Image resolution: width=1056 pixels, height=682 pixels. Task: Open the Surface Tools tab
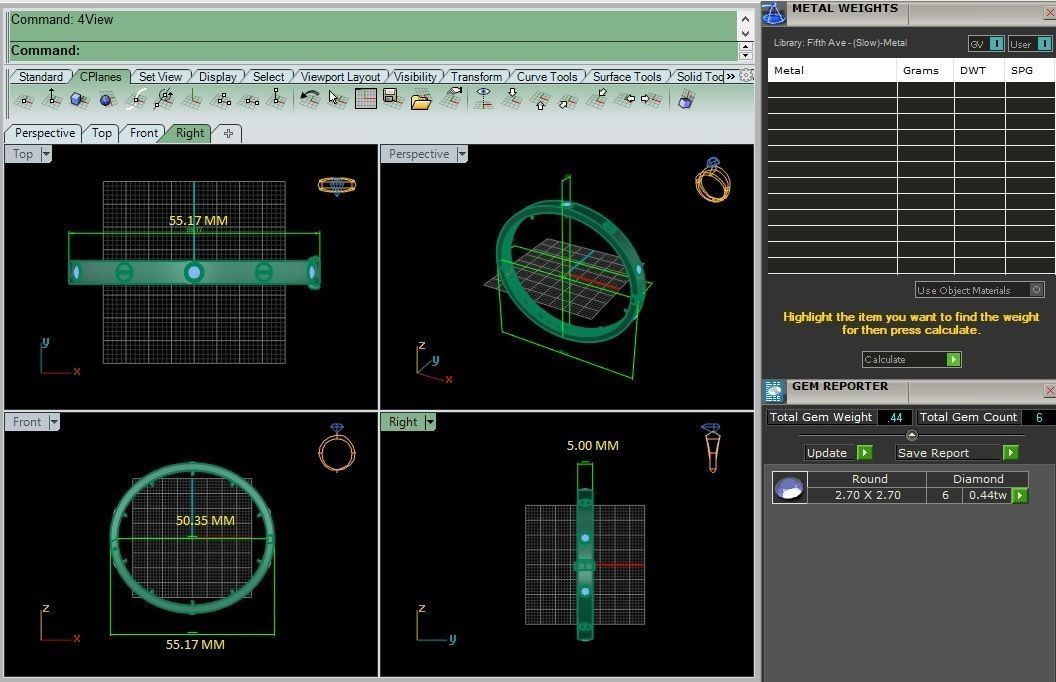(x=627, y=77)
